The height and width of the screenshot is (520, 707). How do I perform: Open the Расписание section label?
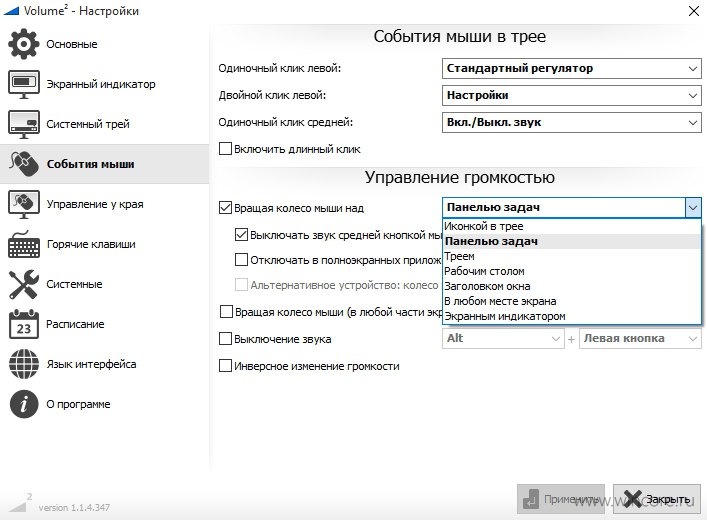point(75,324)
